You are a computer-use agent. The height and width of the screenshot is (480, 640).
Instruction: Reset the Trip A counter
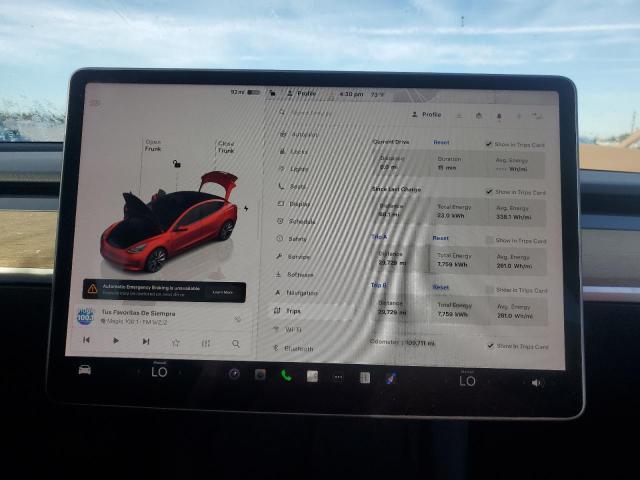[440, 238]
